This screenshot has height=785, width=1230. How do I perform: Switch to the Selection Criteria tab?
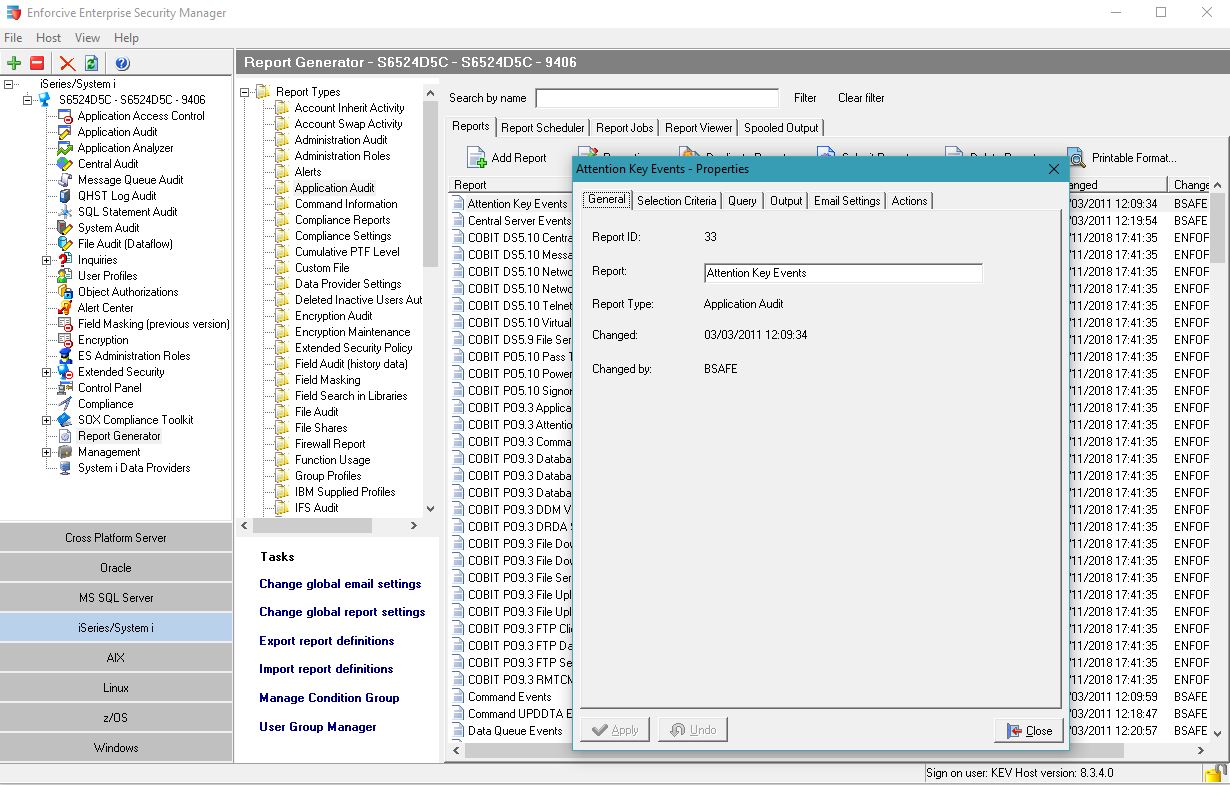click(676, 201)
